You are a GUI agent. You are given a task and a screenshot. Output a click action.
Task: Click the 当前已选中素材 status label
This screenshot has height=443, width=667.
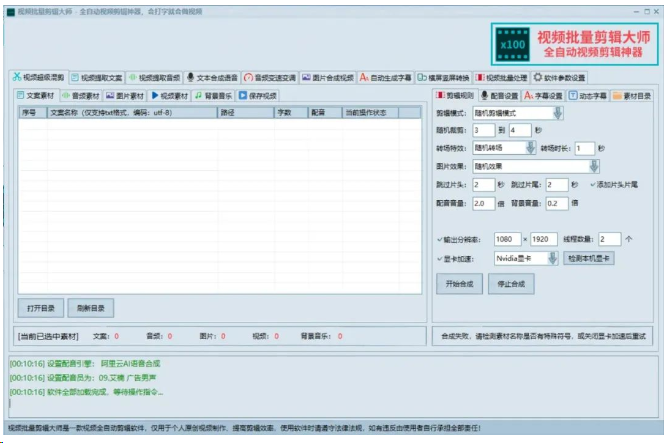pos(48,336)
